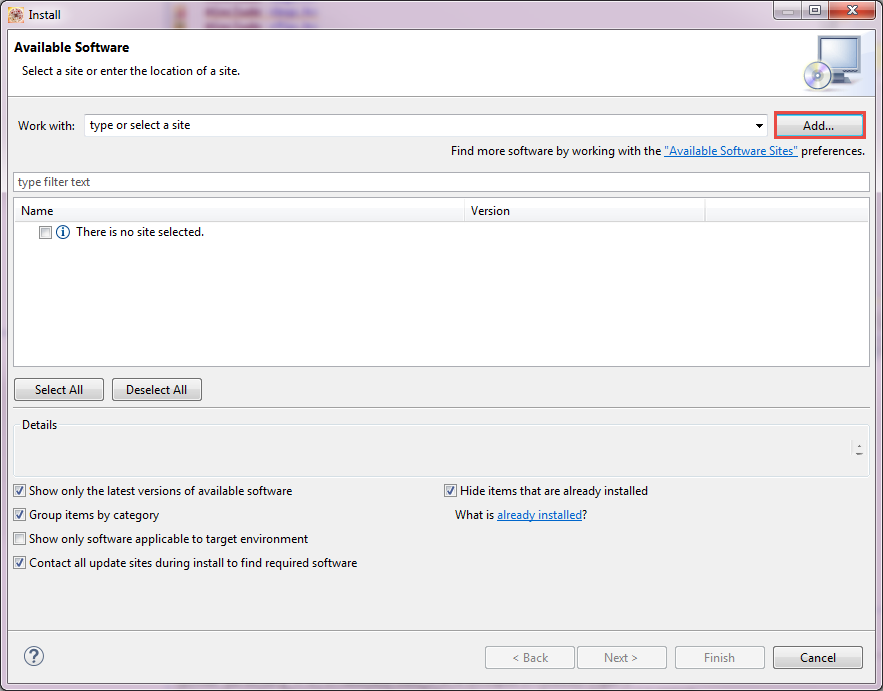The width and height of the screenshot is (883, 691).
Task: Select the 'There is no site selected.' row text
Action: pos(140,232)
